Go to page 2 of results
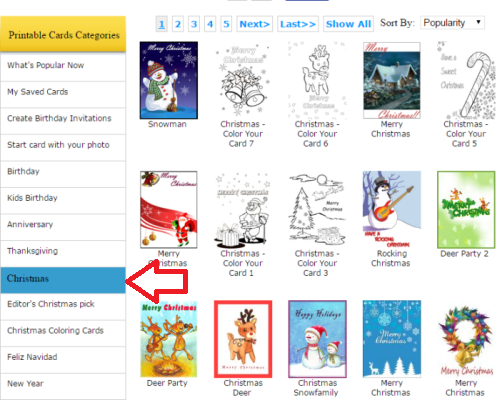Image resolution: width=500 pixels, height=400 pixels. [178, 24]
